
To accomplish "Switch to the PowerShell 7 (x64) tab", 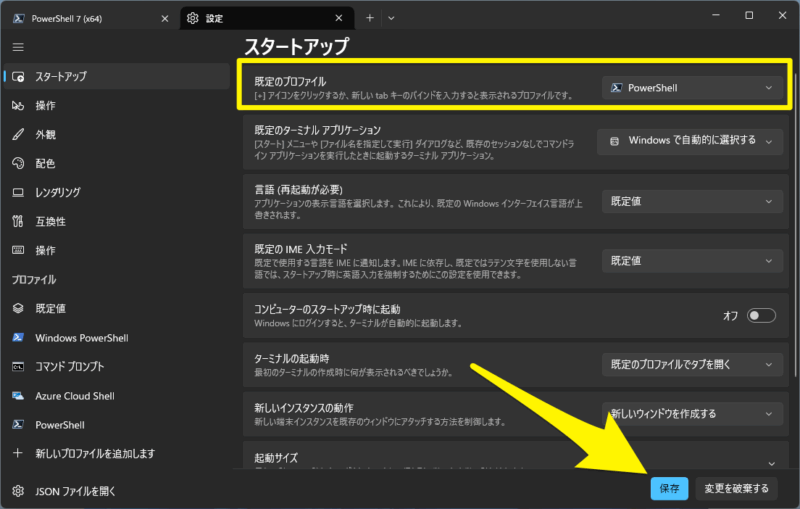I will tap(91, 18).
